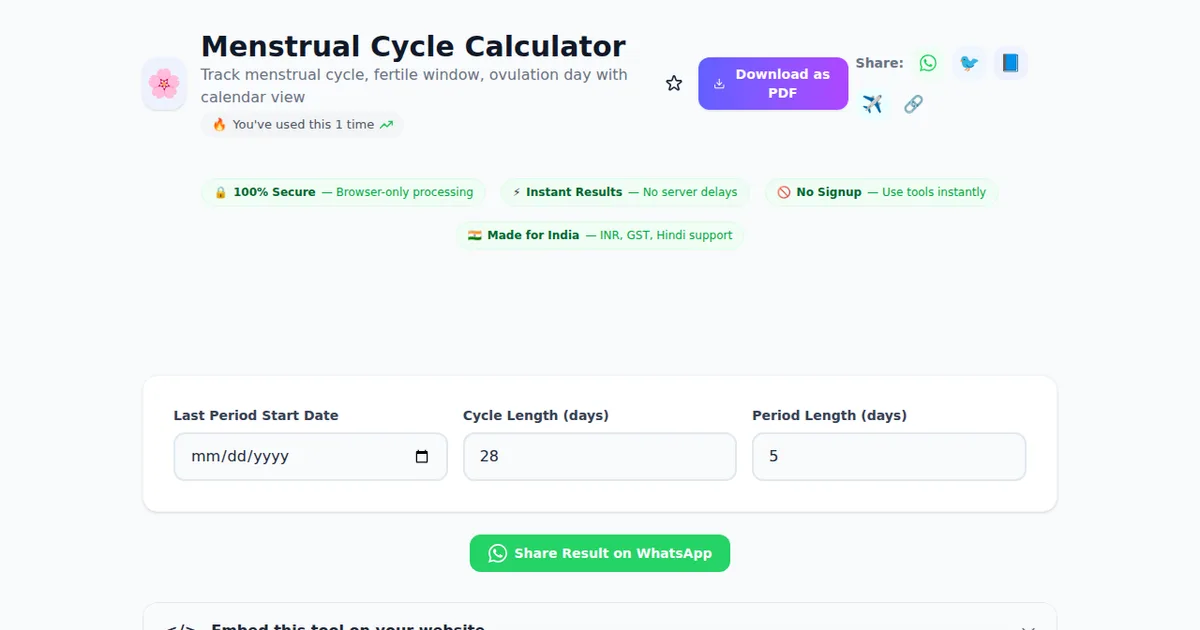Click the cherry blossom logo icon
This screenshot has width=1200, height=630.
pos(164,84)
